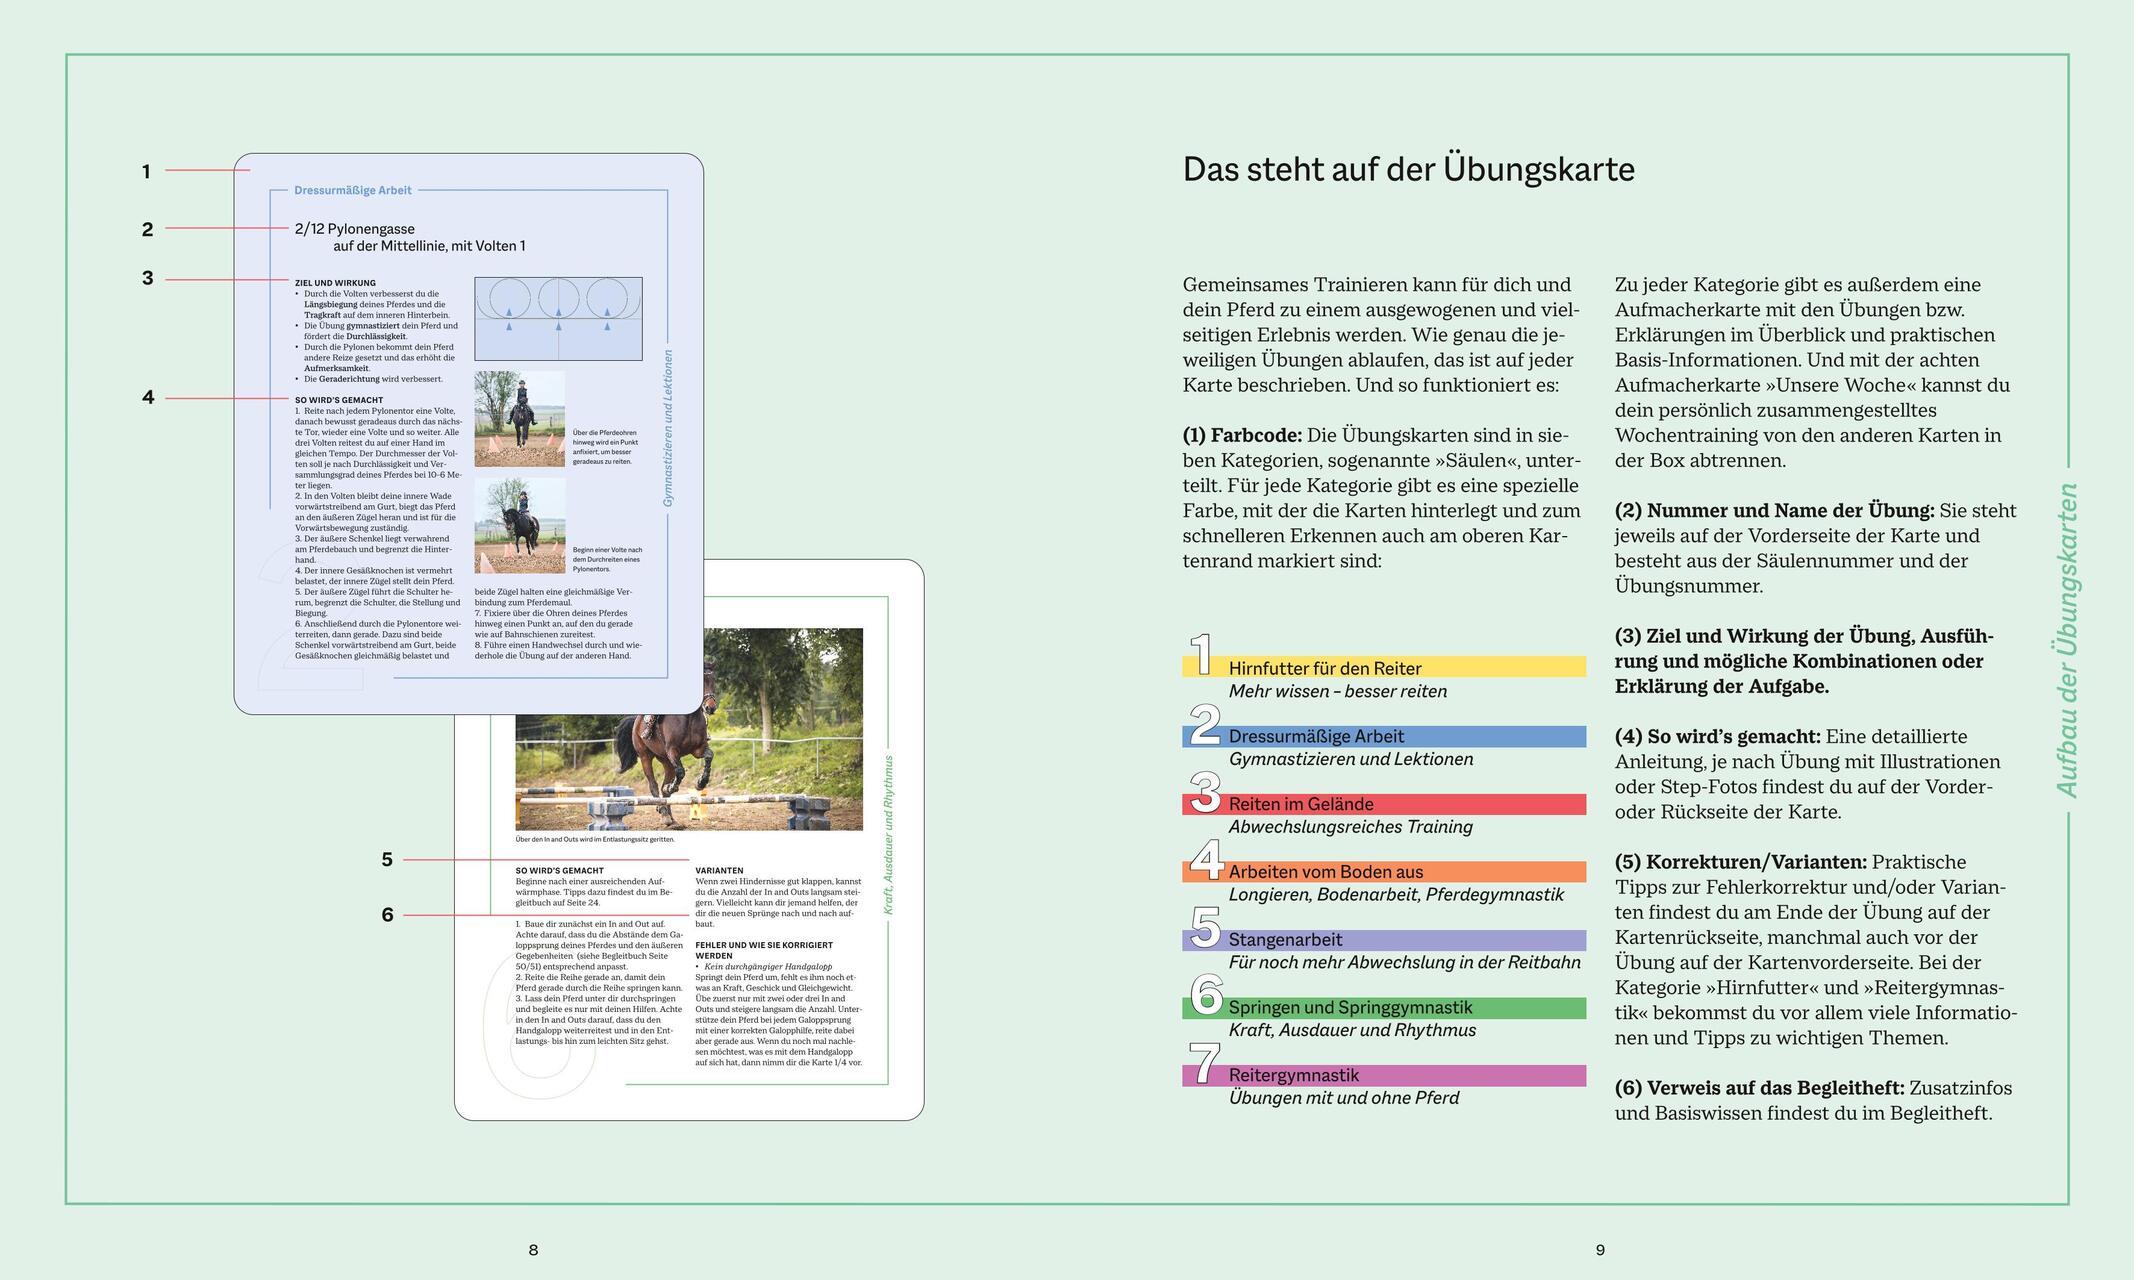This screenshot has height=1280, width=2134.
Task: Select the green Springen und Springgymnastik bar
Action: pyautogui.click(x=1384, y=1008)
